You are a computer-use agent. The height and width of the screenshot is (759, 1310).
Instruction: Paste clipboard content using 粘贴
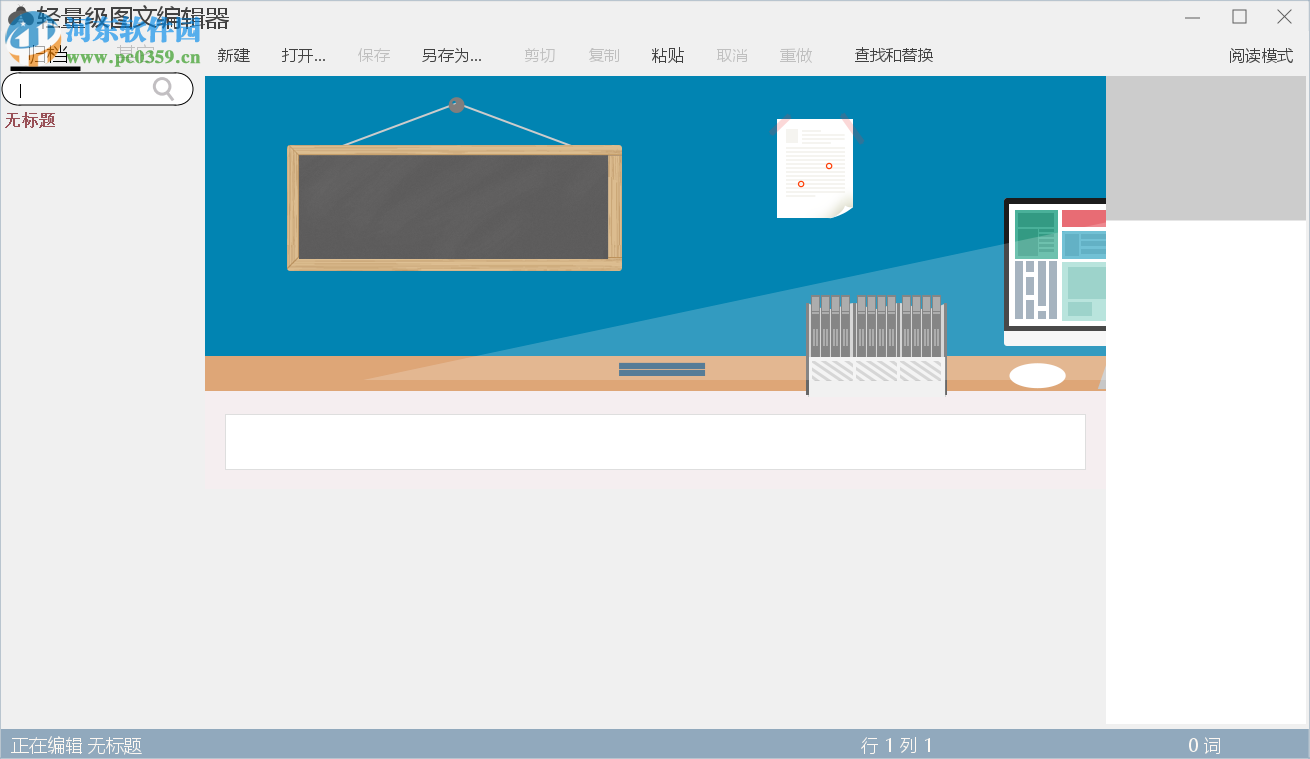(x=667, y=55)
